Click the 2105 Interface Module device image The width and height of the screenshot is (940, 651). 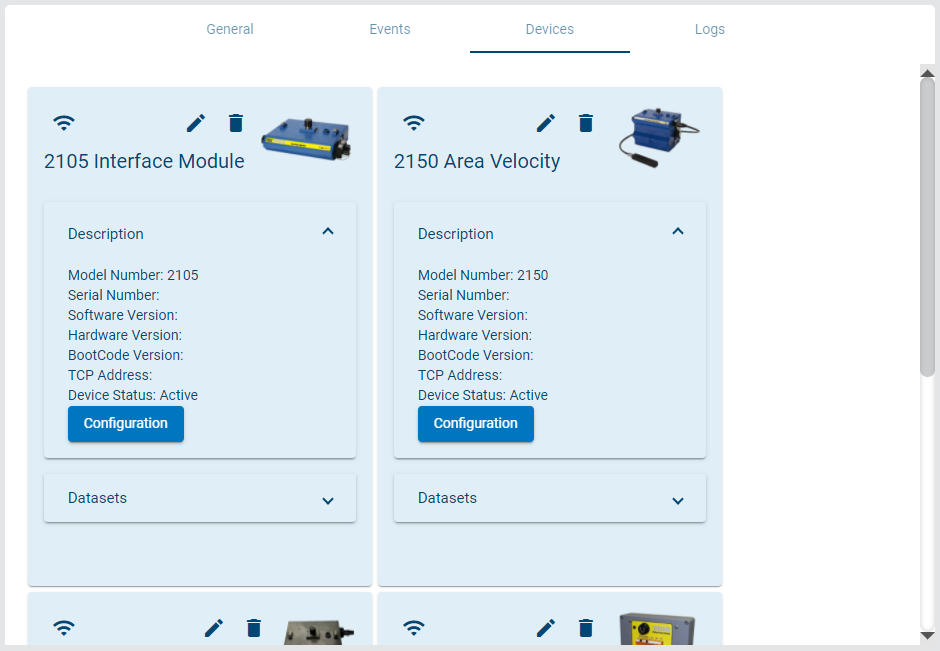click(x=306, y=139)
